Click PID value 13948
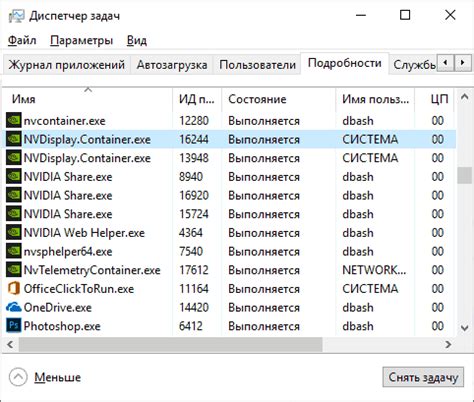This screenshot has height=402, width=474. [x=194, y=158]
